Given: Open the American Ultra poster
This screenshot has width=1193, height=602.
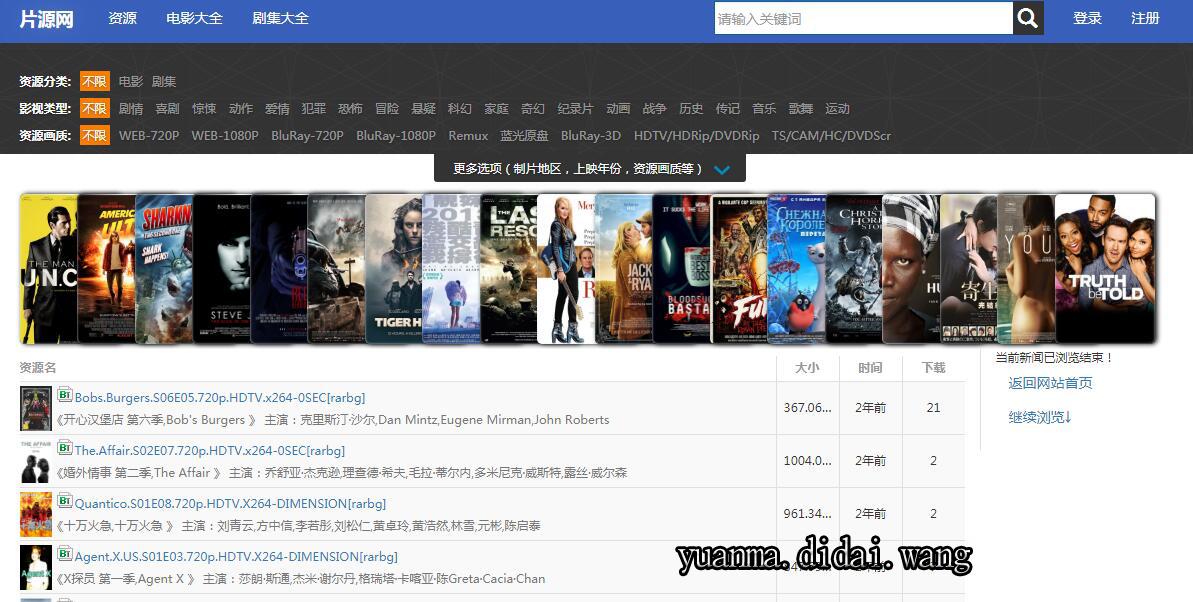Looking at the screenshot, I should [107, 269].
